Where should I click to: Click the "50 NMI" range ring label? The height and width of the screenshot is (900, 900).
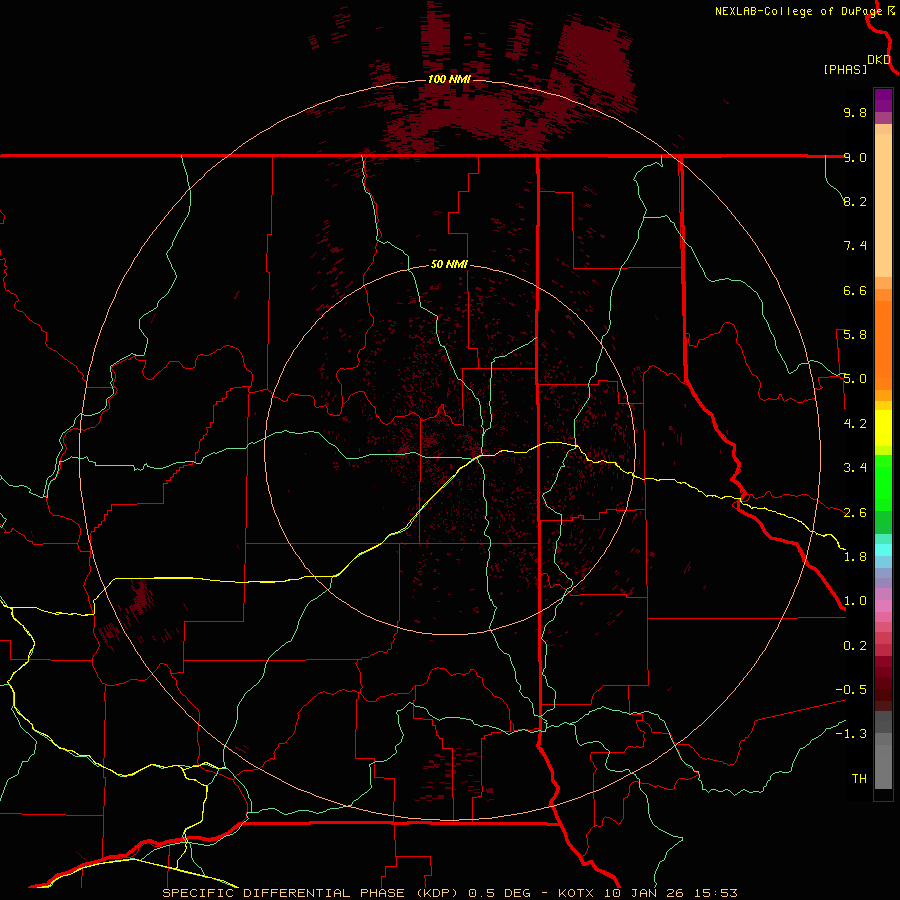[x=449, y=265]
